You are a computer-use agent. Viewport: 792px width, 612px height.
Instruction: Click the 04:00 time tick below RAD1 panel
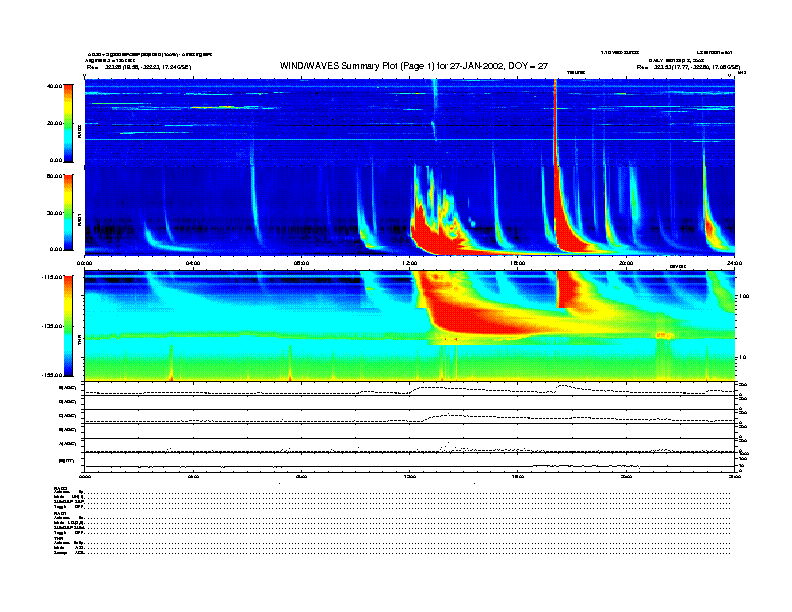pyautogui.click(x=193, y=263)
